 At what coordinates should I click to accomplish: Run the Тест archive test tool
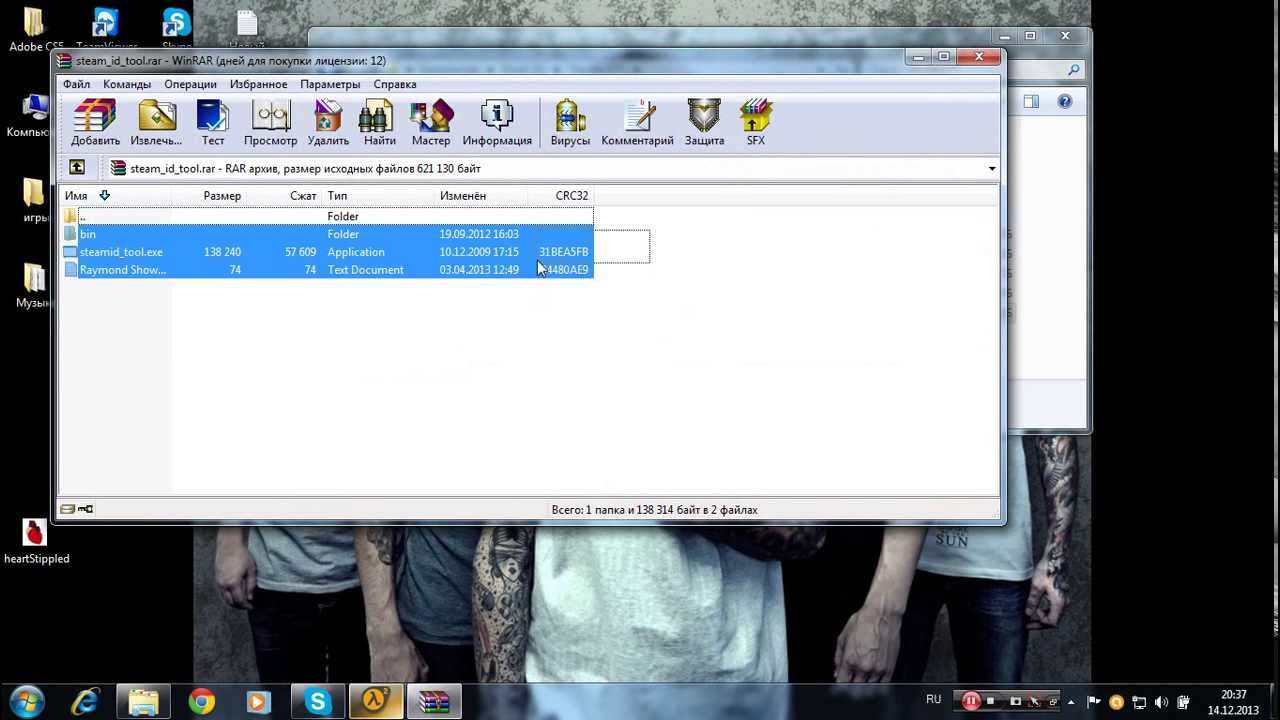click(x=213, y=122)
